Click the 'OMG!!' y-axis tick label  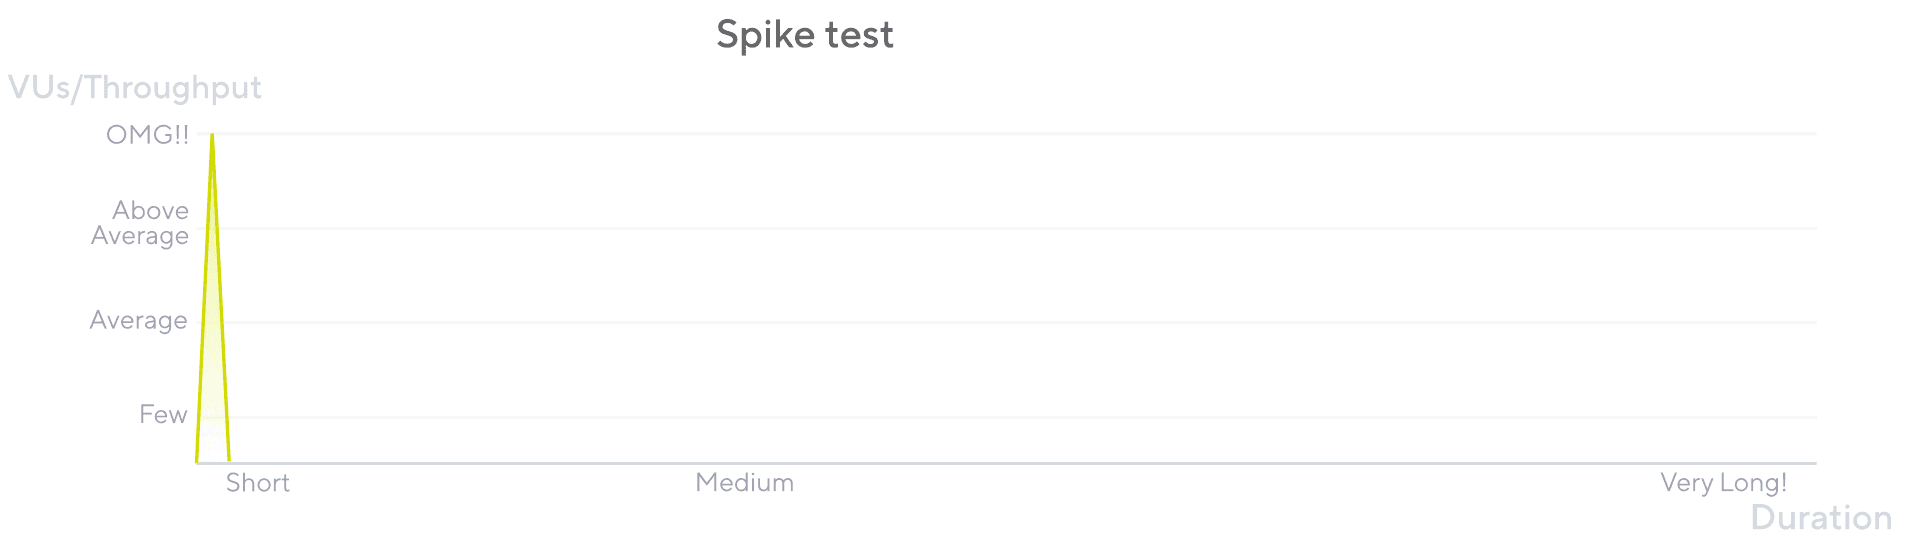[147, 135]
